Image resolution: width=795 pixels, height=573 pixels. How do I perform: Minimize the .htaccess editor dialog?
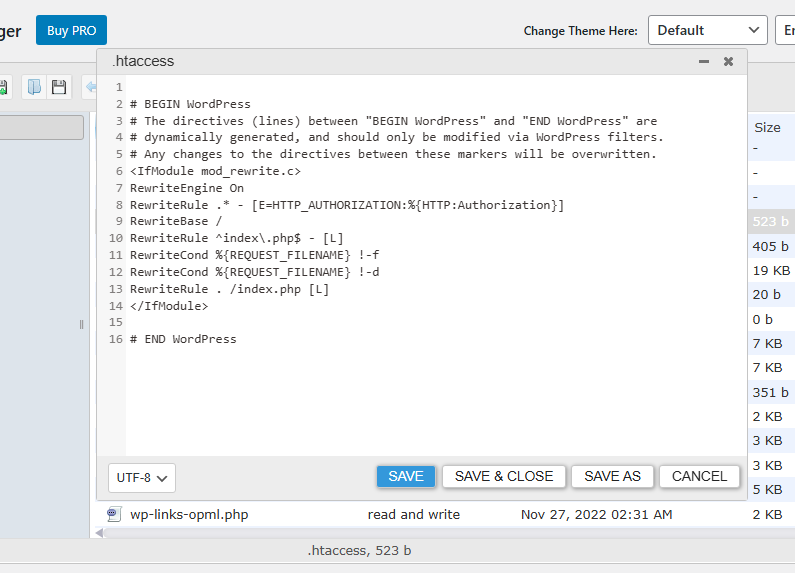(x=704, y=61)
